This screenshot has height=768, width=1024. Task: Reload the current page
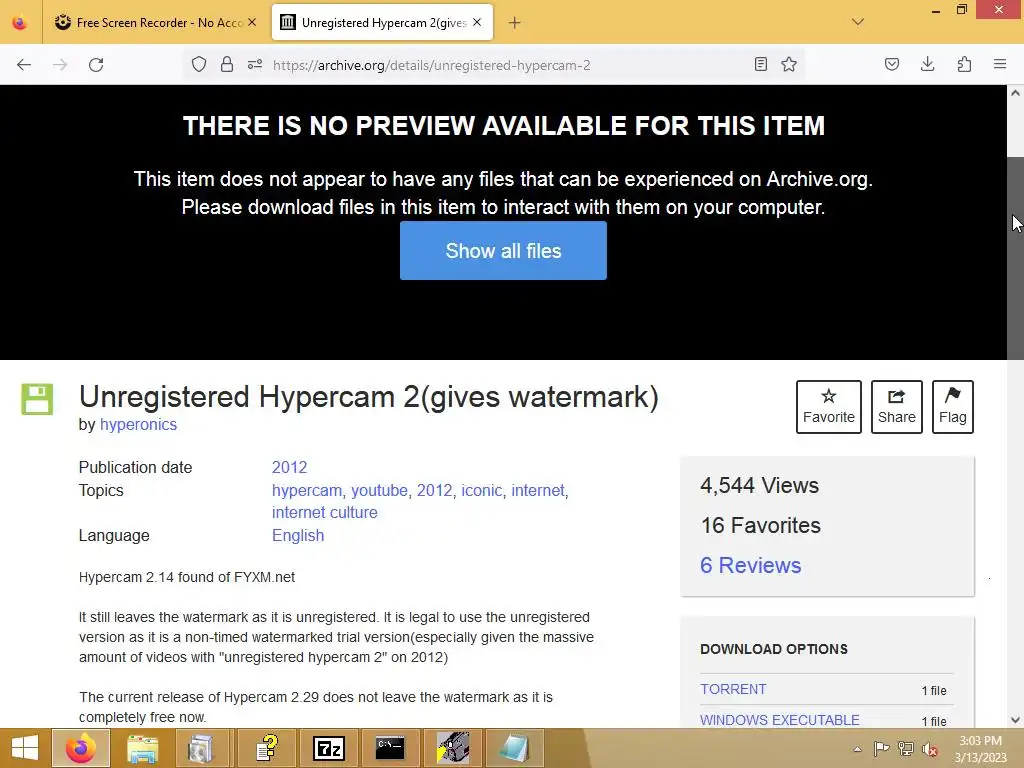[96, 65]
